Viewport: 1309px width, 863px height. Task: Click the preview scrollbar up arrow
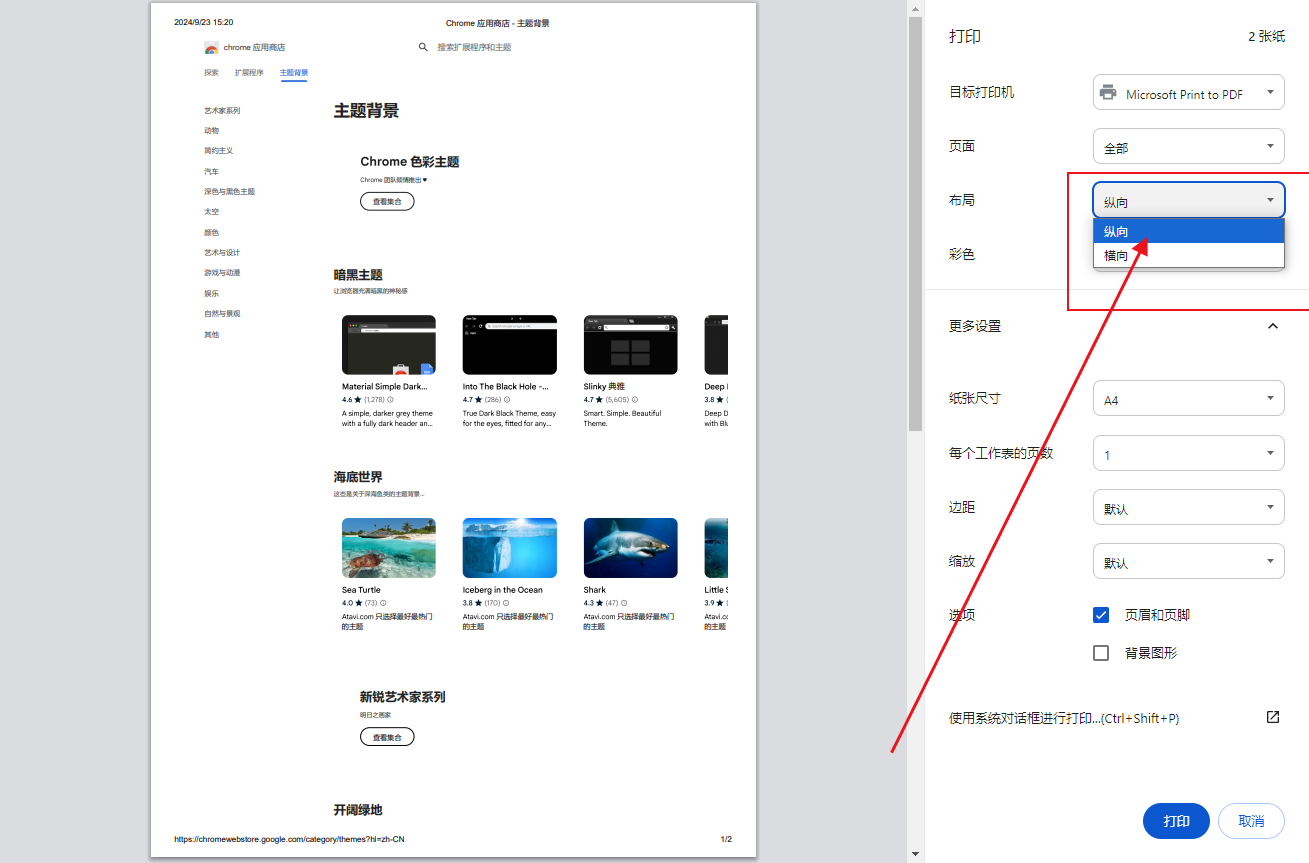click(915, 8)
